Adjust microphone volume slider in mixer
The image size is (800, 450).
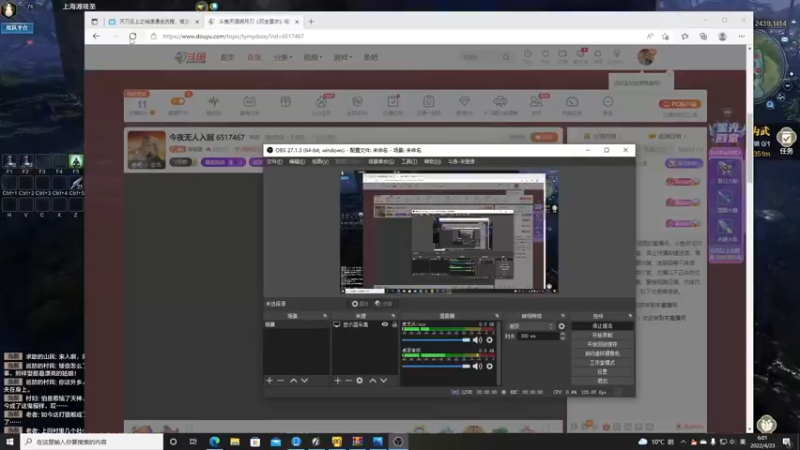click(x=436, y=340)
